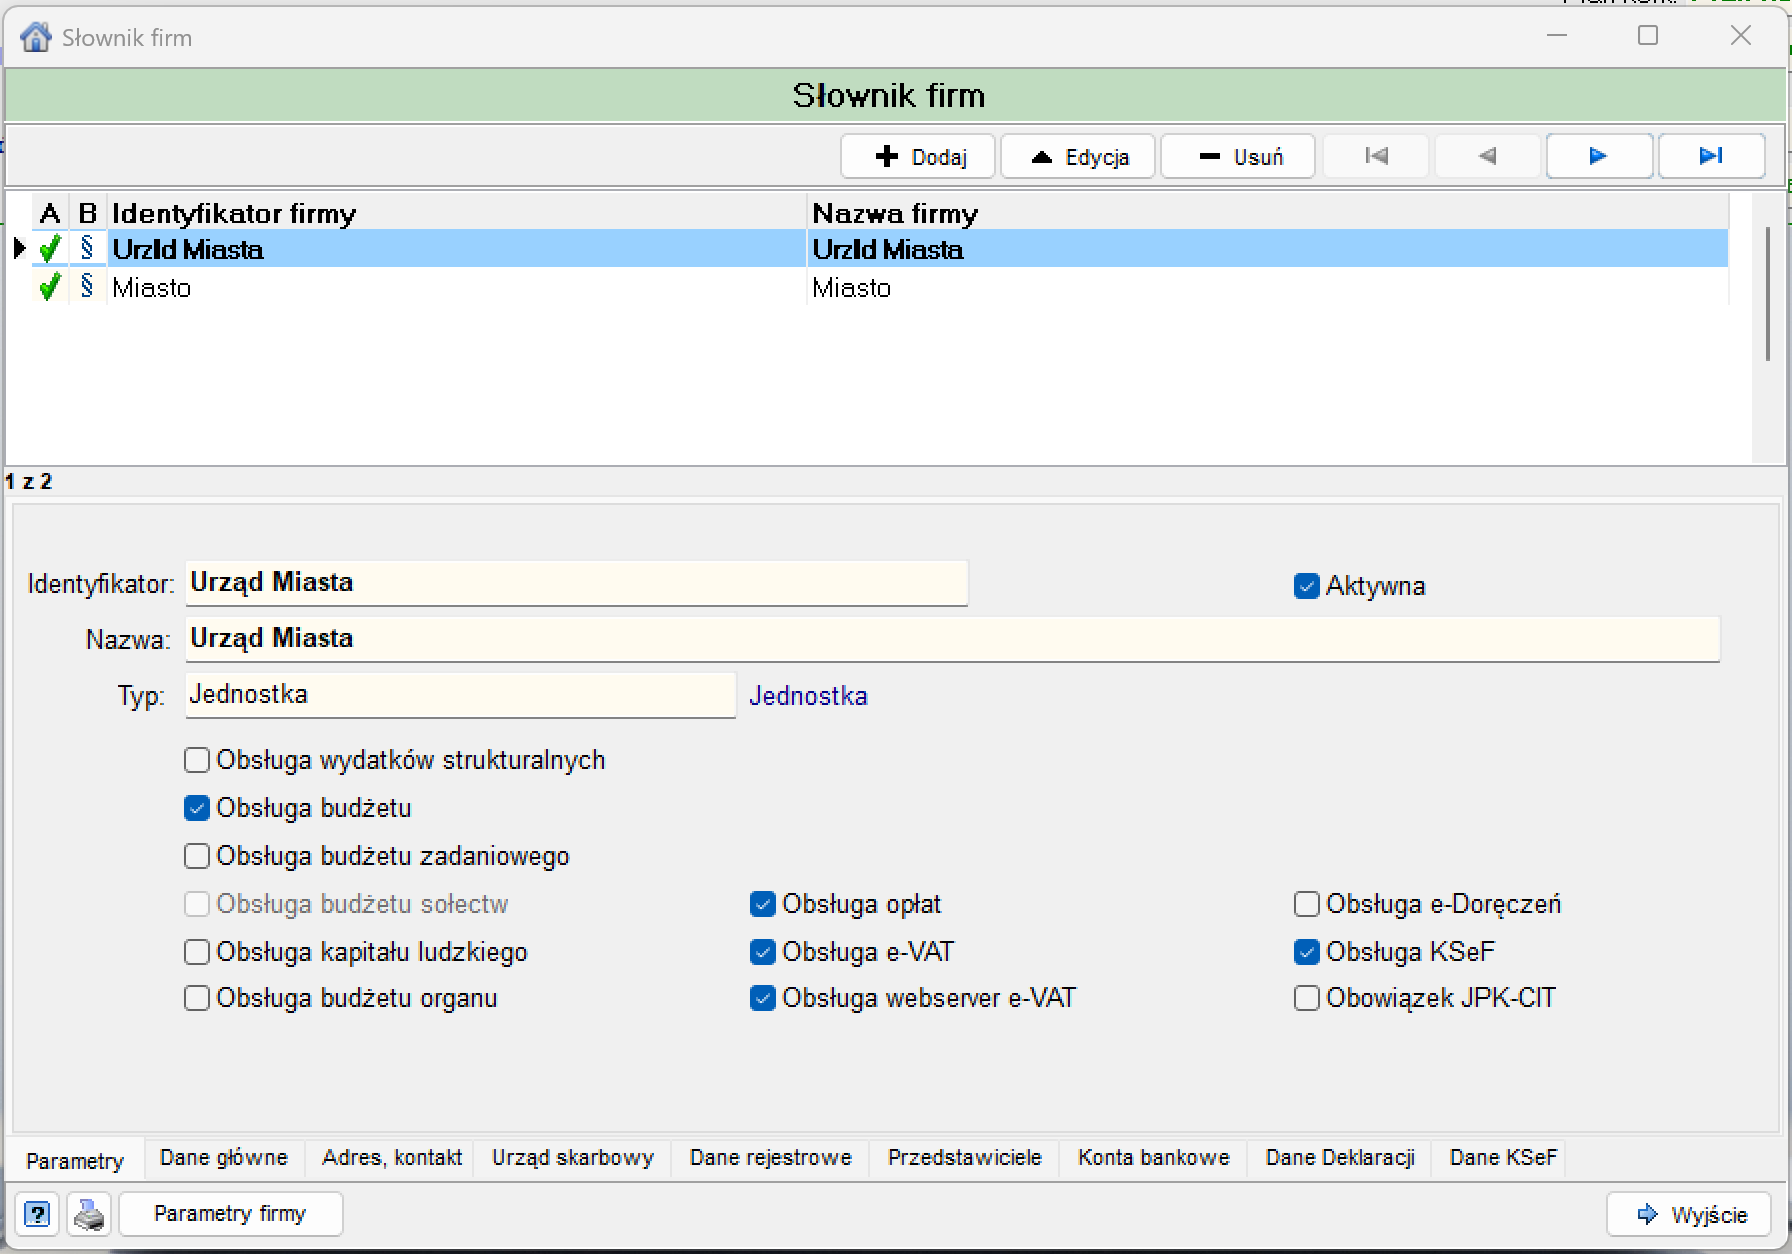1792x1254 pixels.
Task: Open the Typ Jednostka combo field
Action: [461, 695]
